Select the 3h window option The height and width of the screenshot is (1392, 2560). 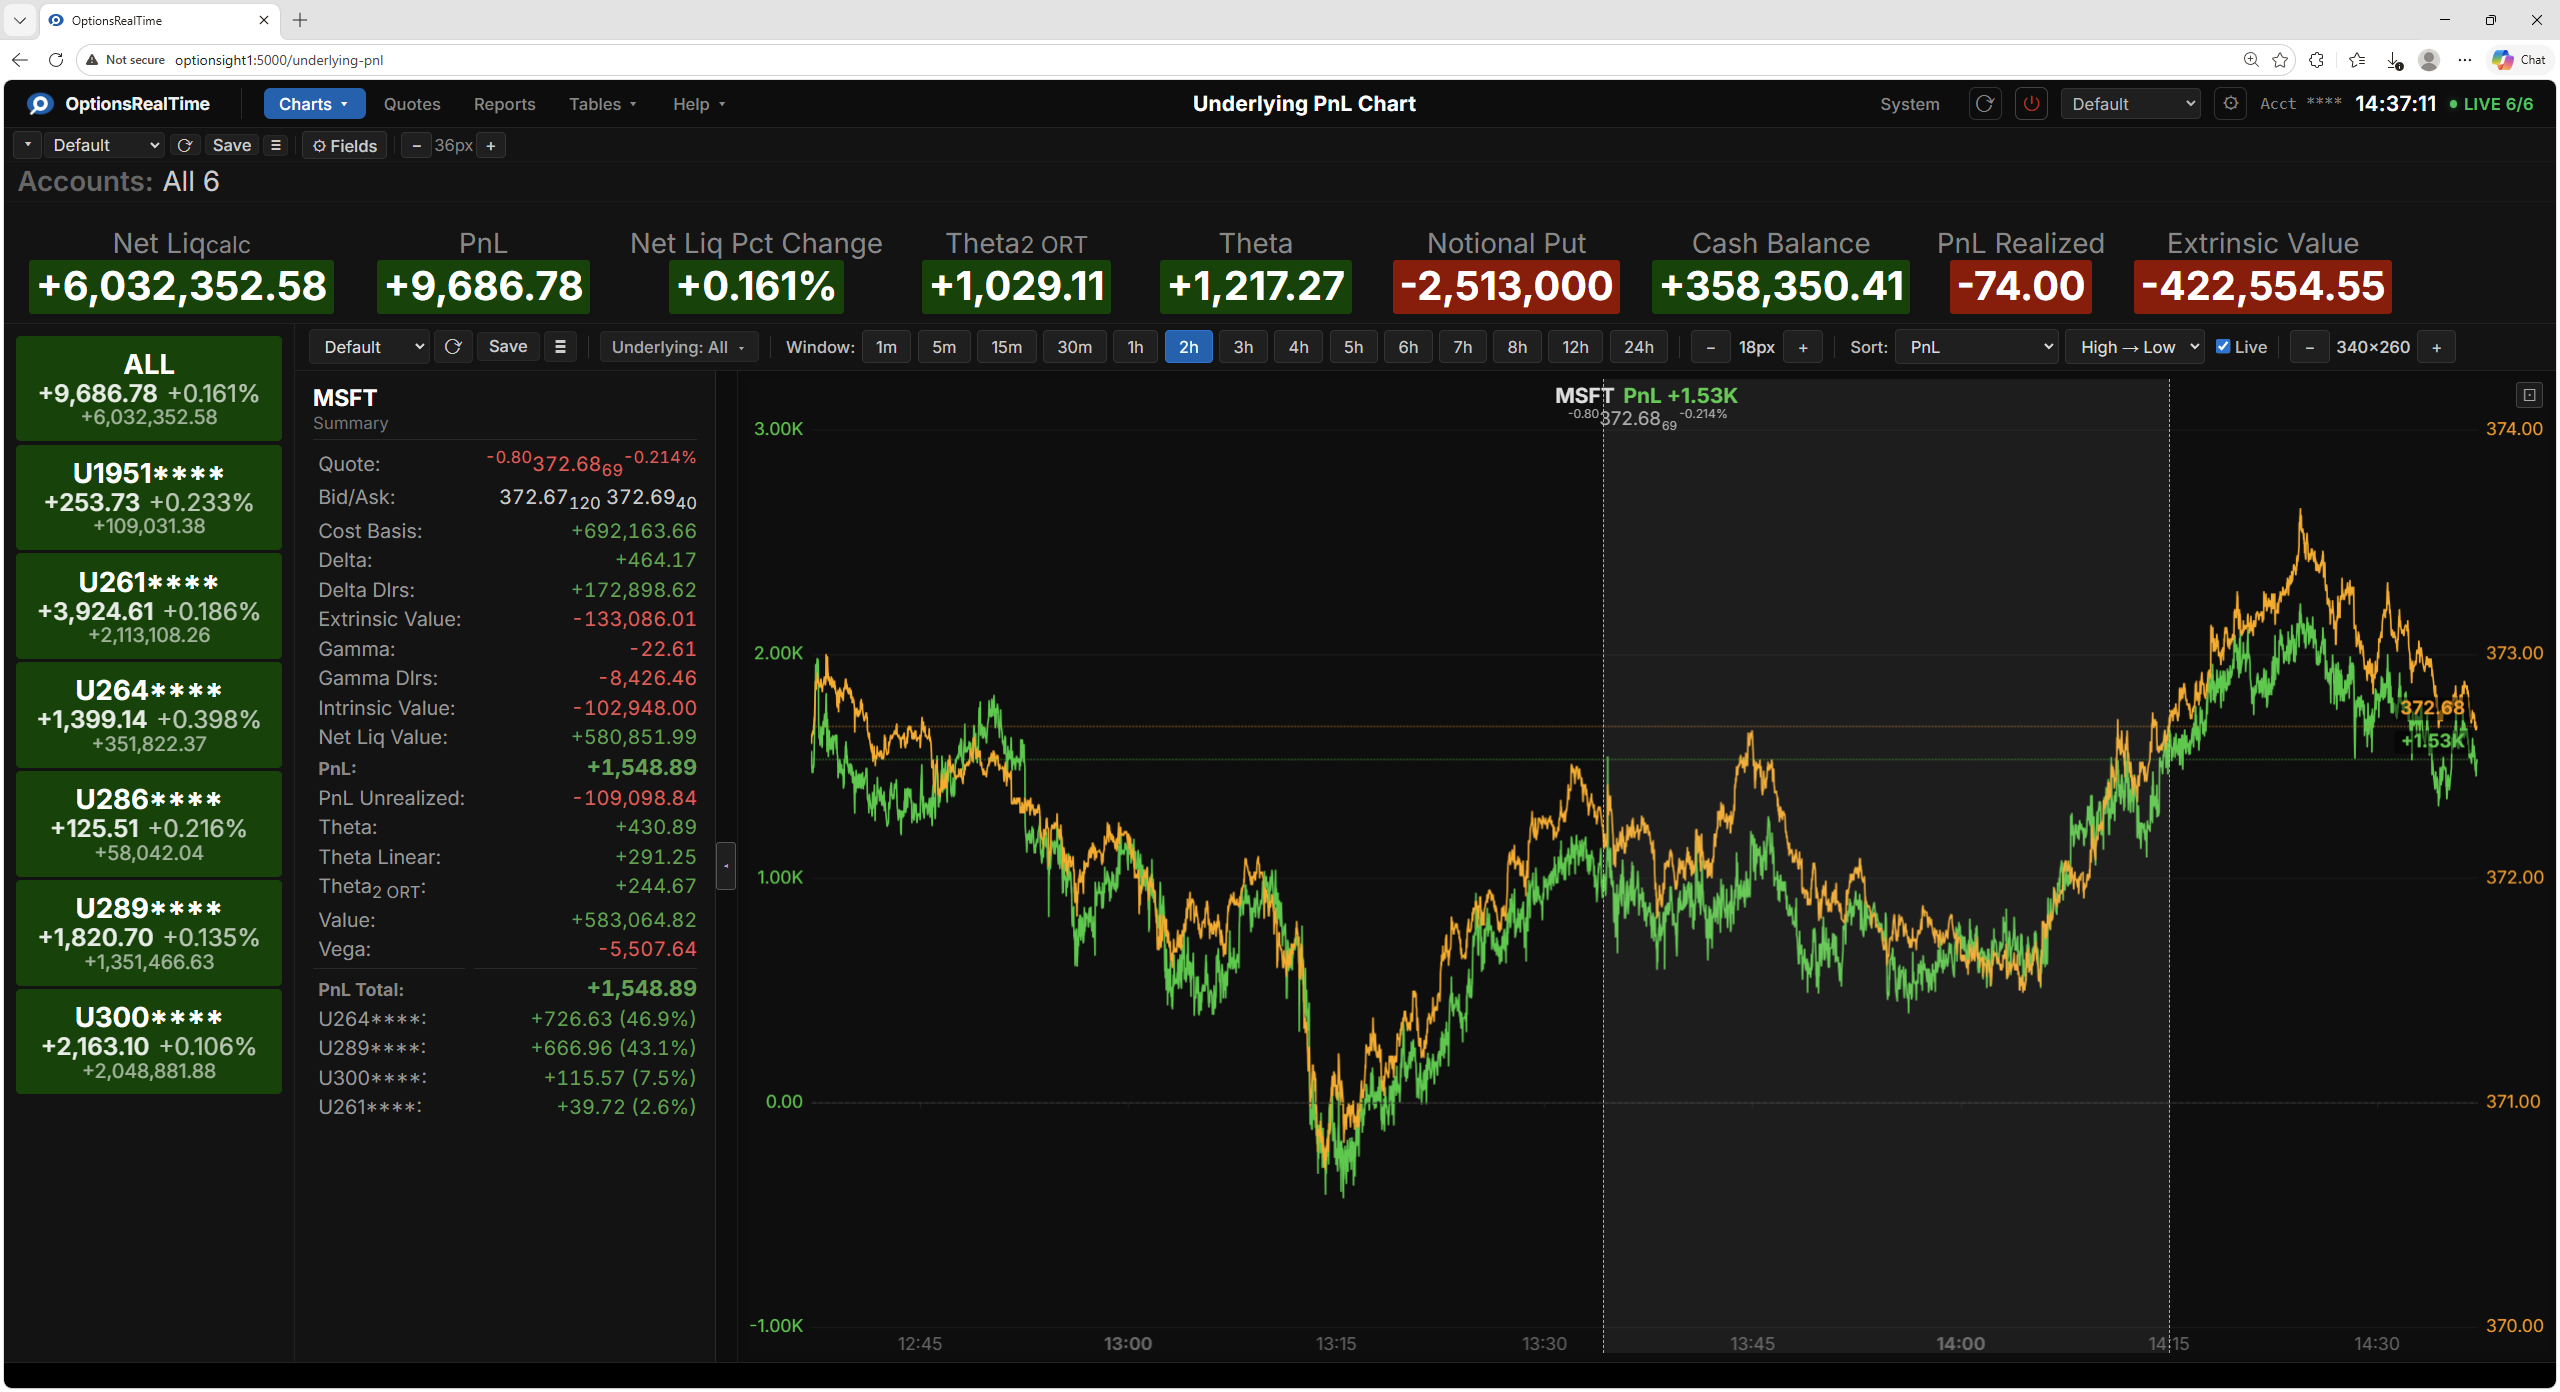1243,347
